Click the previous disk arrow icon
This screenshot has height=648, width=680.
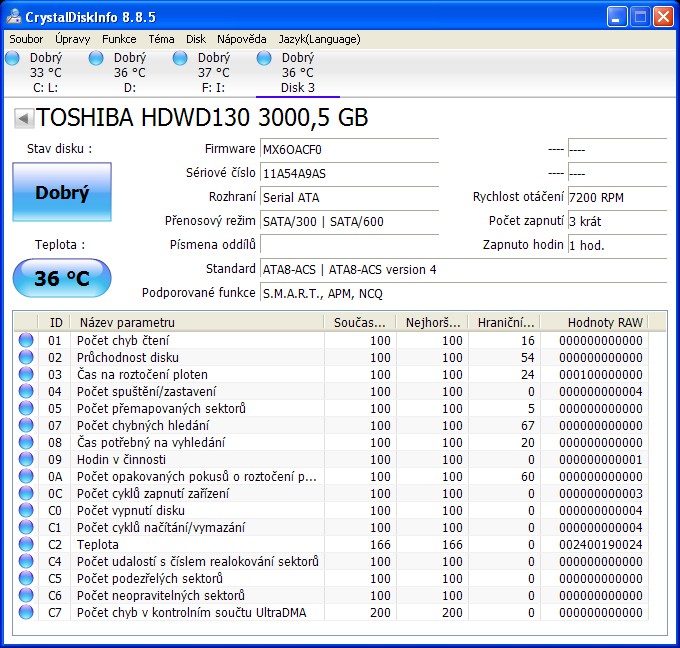(23, 119)
